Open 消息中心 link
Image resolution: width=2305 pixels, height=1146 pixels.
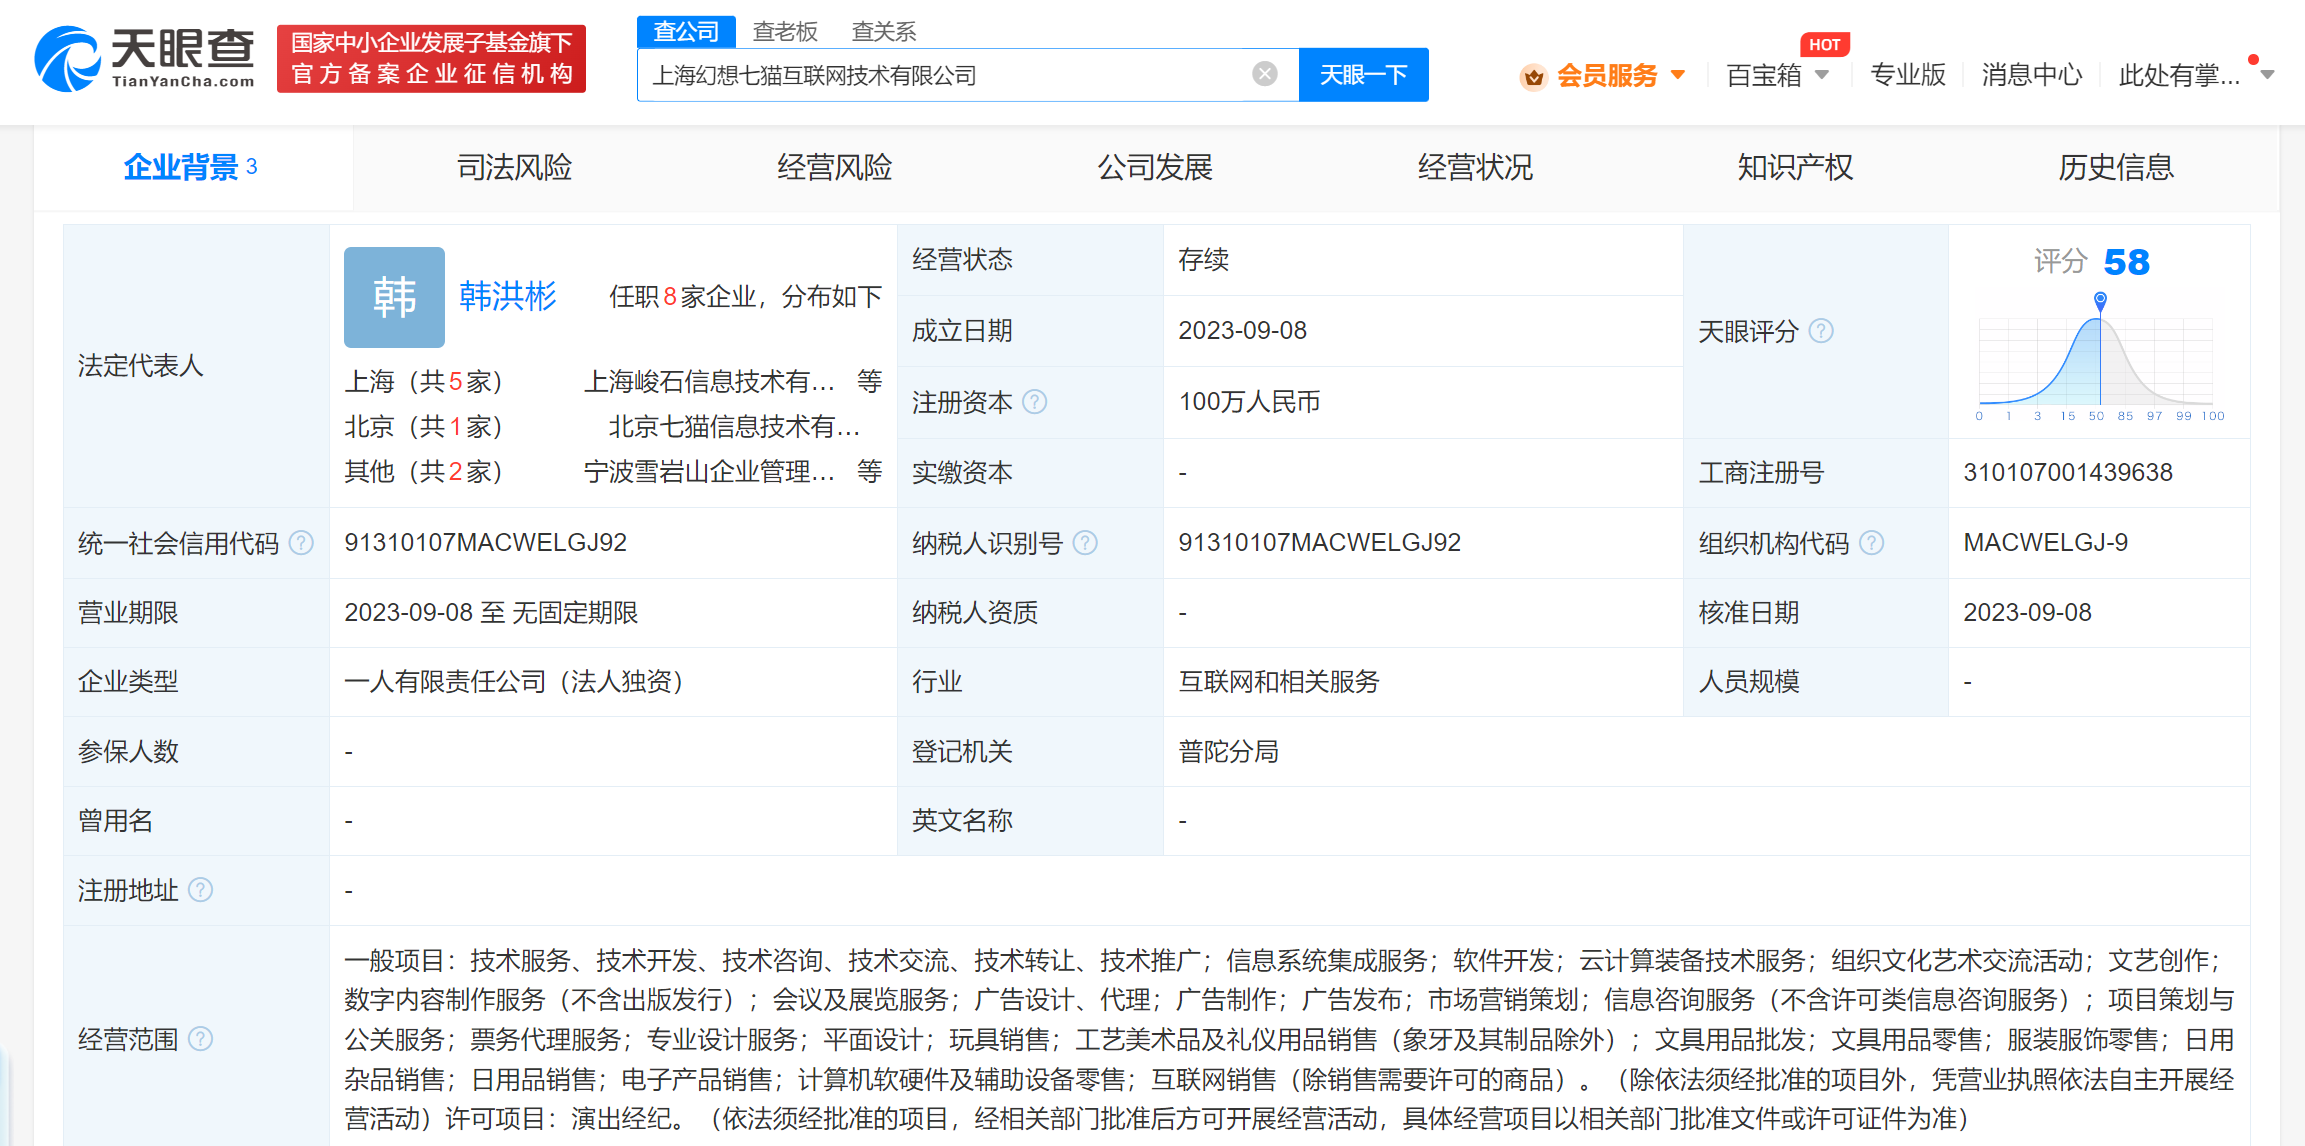pos(2031,75)
